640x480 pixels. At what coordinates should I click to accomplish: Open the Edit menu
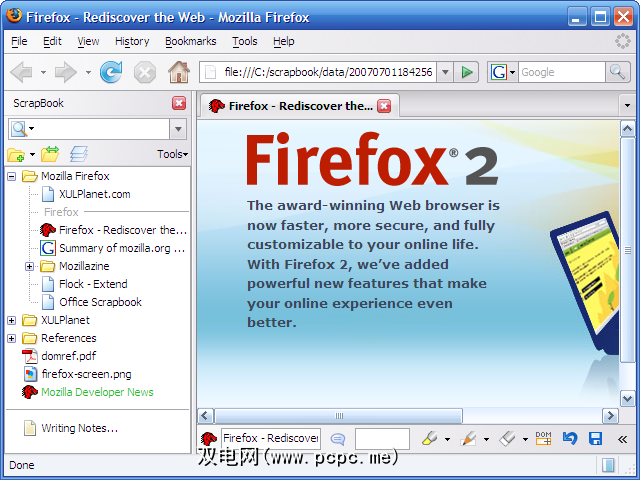click(x=52, y=42)
